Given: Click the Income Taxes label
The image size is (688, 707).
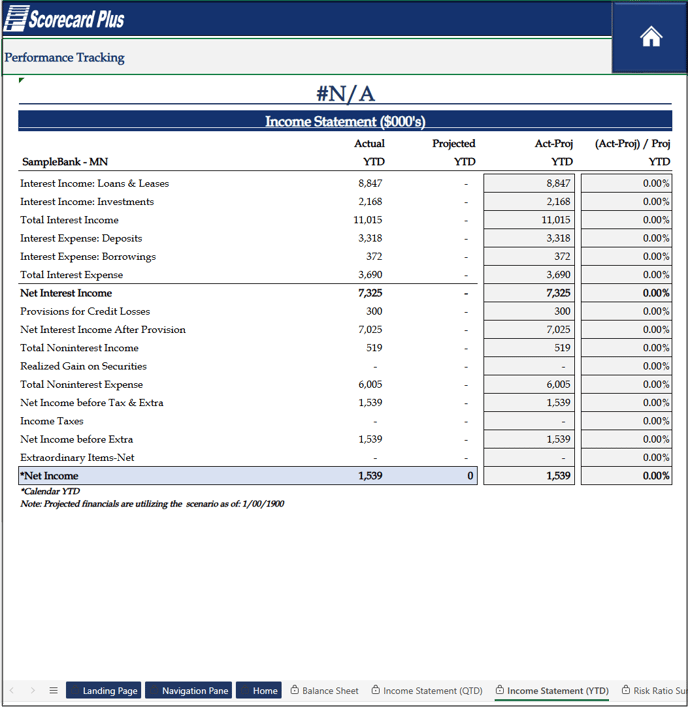Looking at the screenshot, I should [52, 421].
